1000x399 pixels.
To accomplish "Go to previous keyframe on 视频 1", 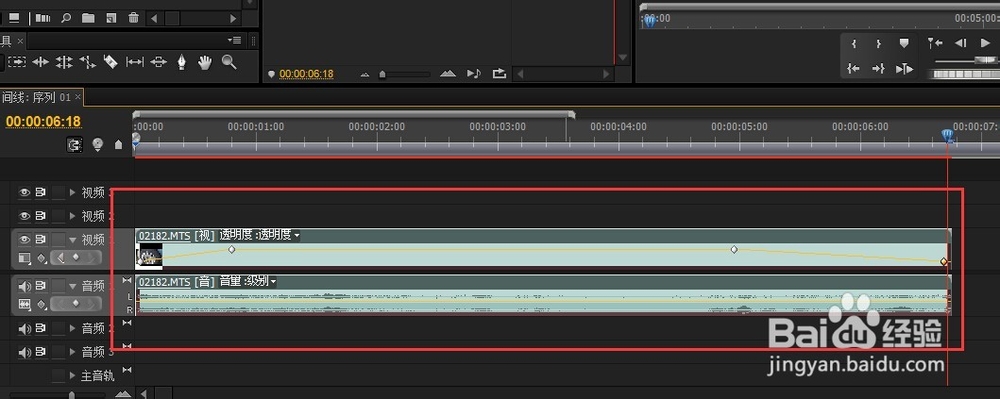I will (61, 258).
